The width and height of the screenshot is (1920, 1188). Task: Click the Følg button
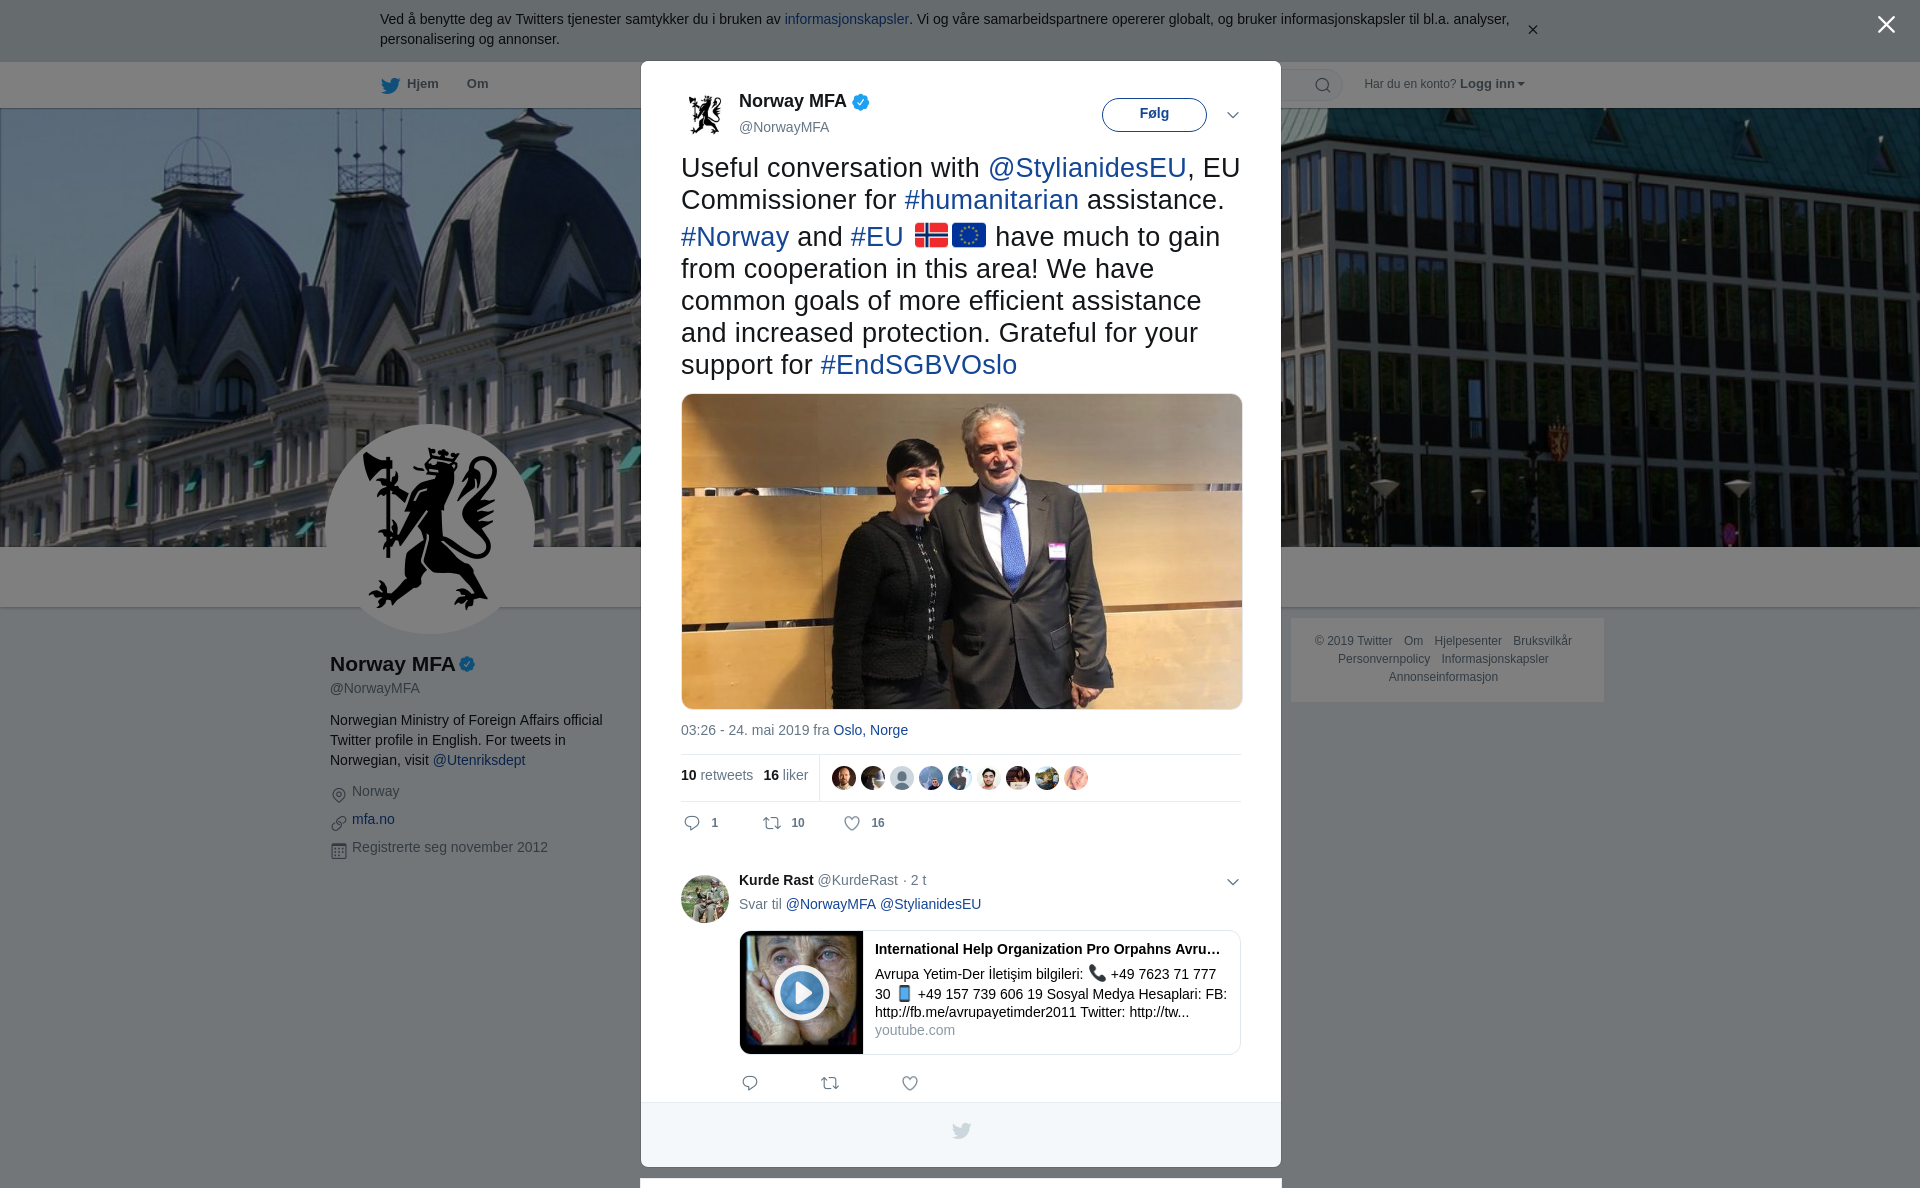point(1154,114)
